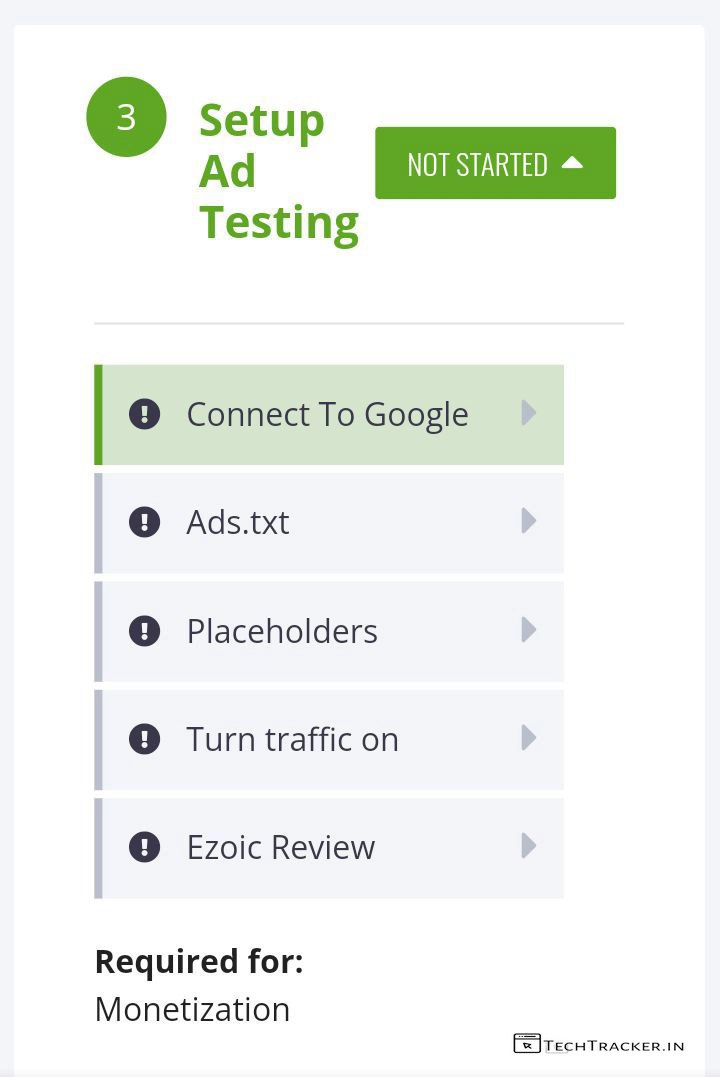Collapse section with NOT STARTED caret
This screenshot has height=1077, width=720.
(572, 162)
